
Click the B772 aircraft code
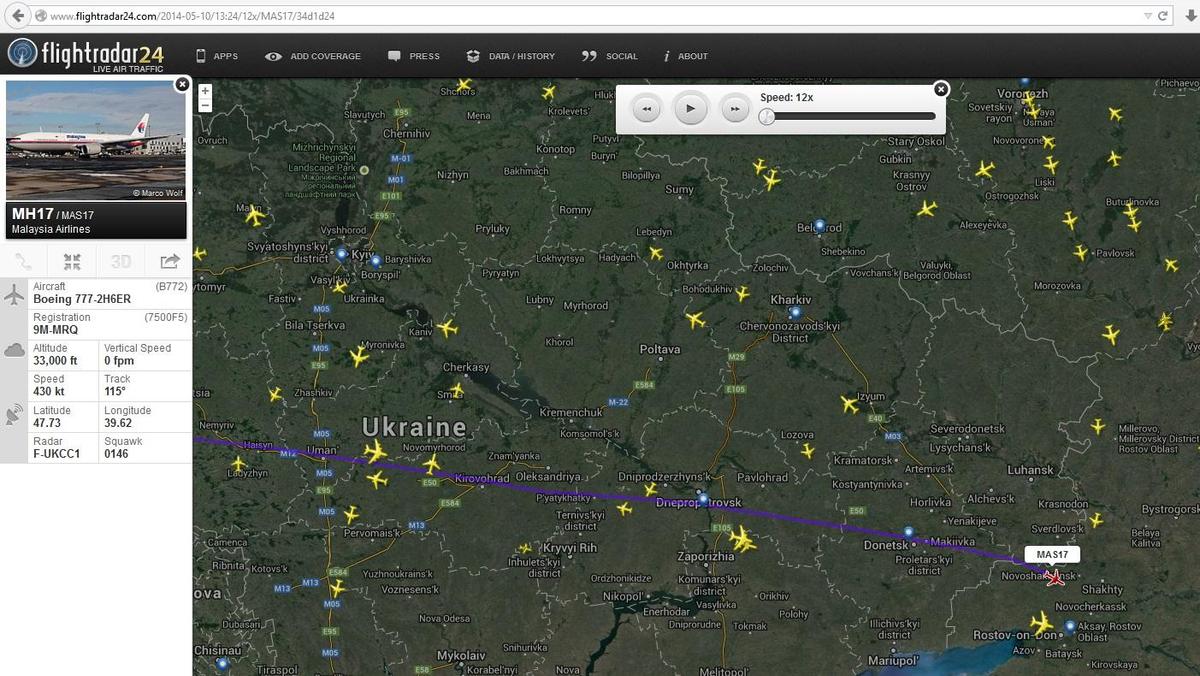pos(172,286)
